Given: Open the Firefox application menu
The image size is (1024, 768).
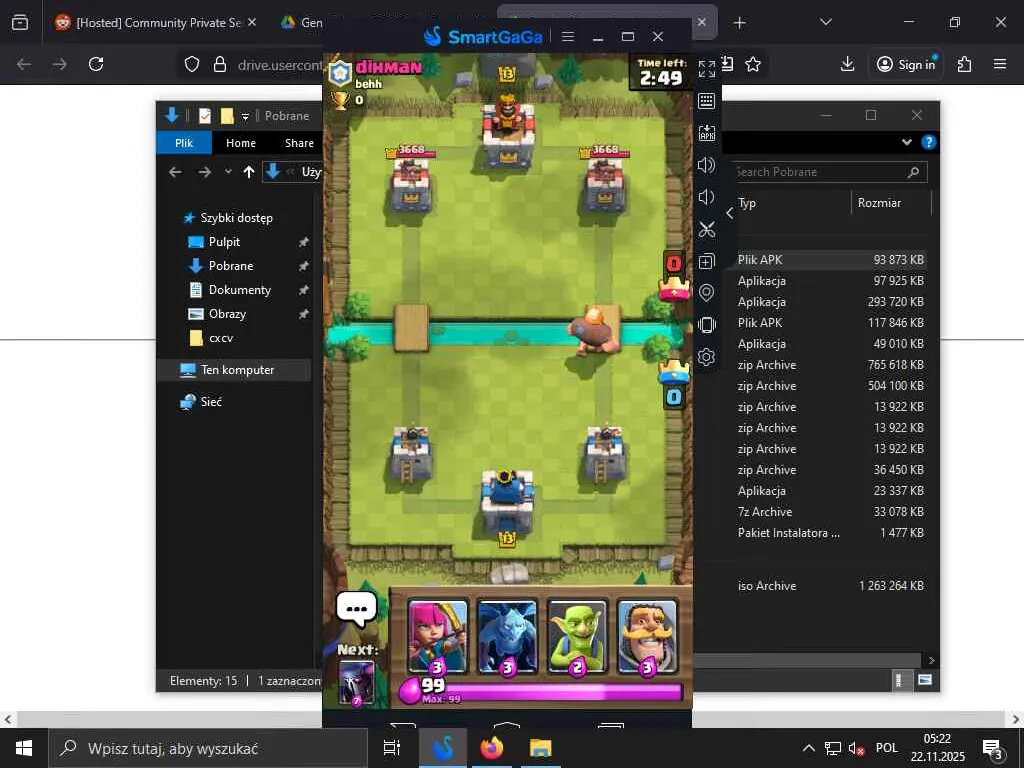Looking at the screenshot, I should [1000, 64].
